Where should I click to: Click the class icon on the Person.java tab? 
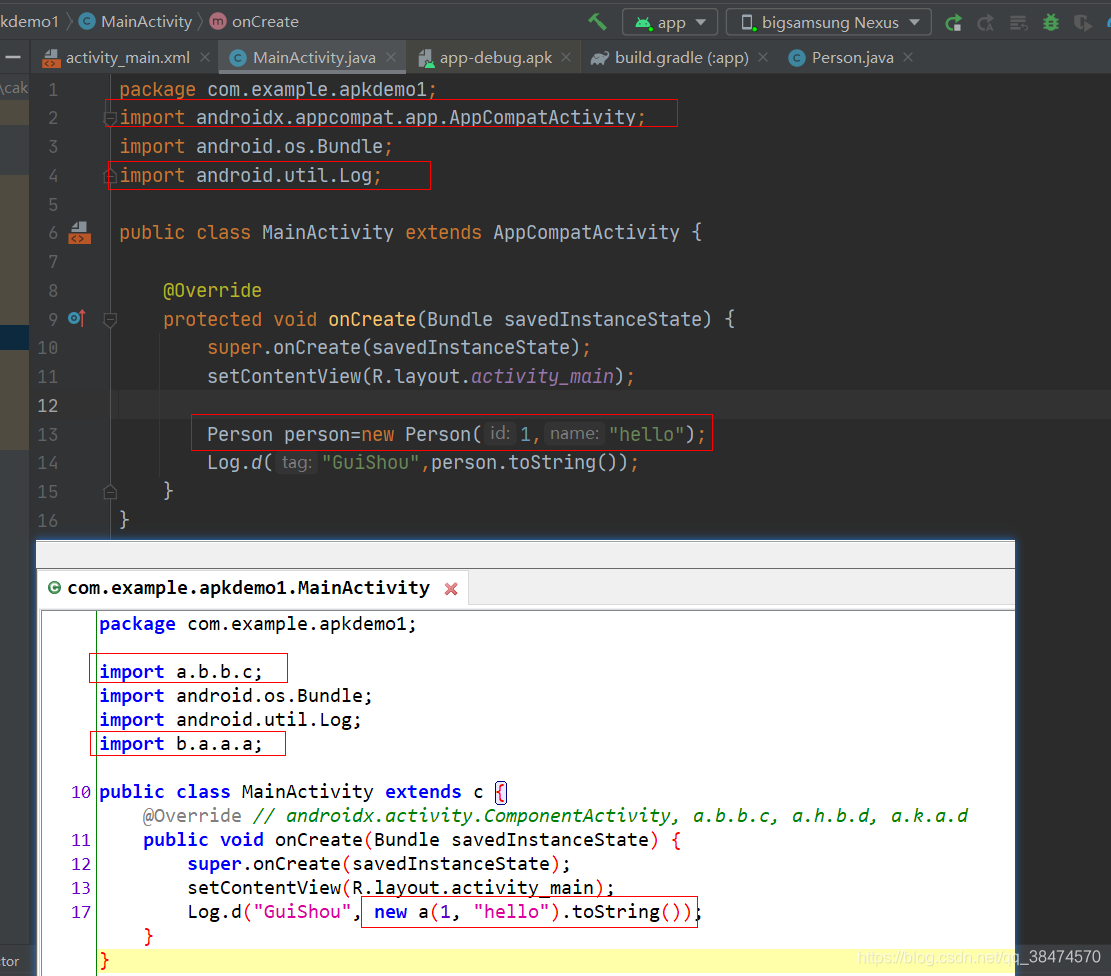click(796, 58)
